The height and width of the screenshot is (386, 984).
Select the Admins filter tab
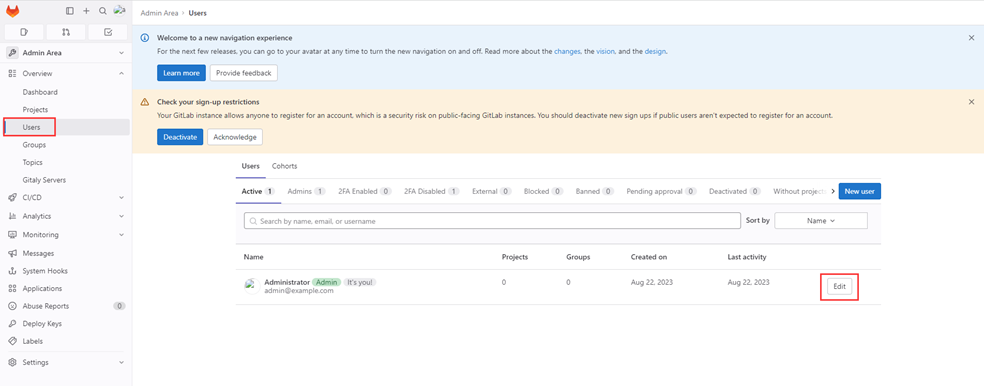(306, 191)
